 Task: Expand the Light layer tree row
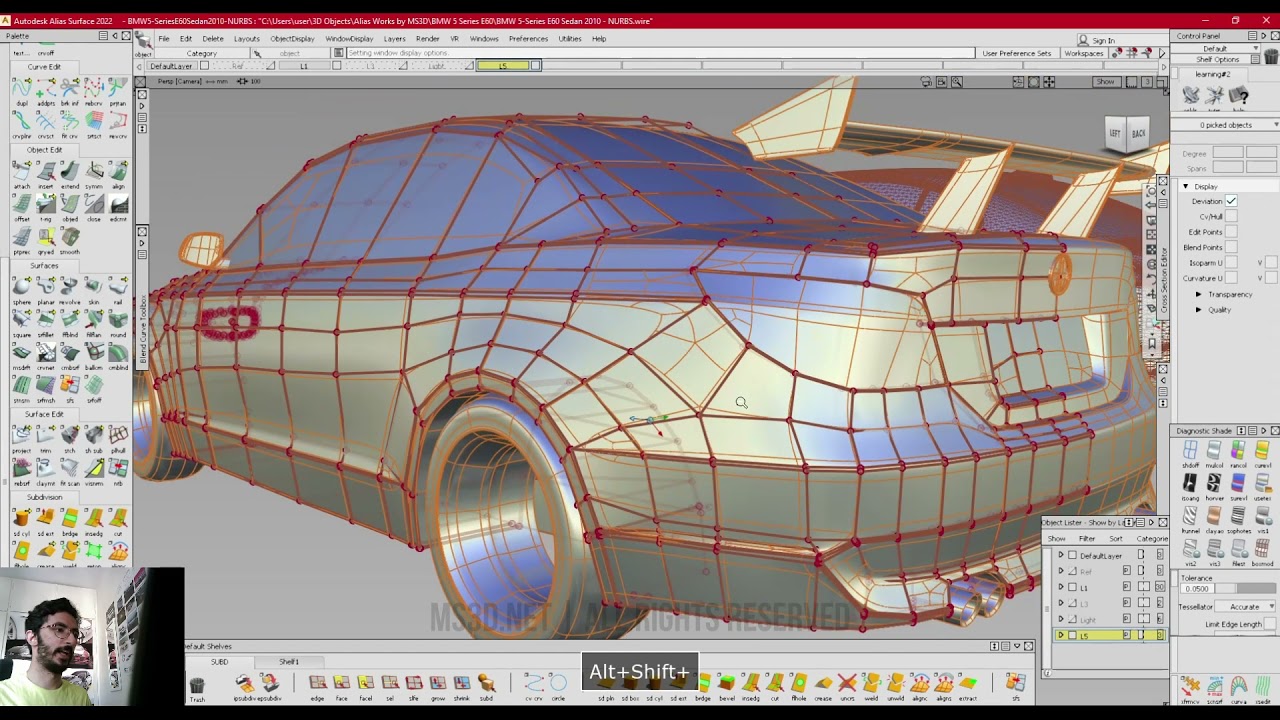click(1061, 619)
